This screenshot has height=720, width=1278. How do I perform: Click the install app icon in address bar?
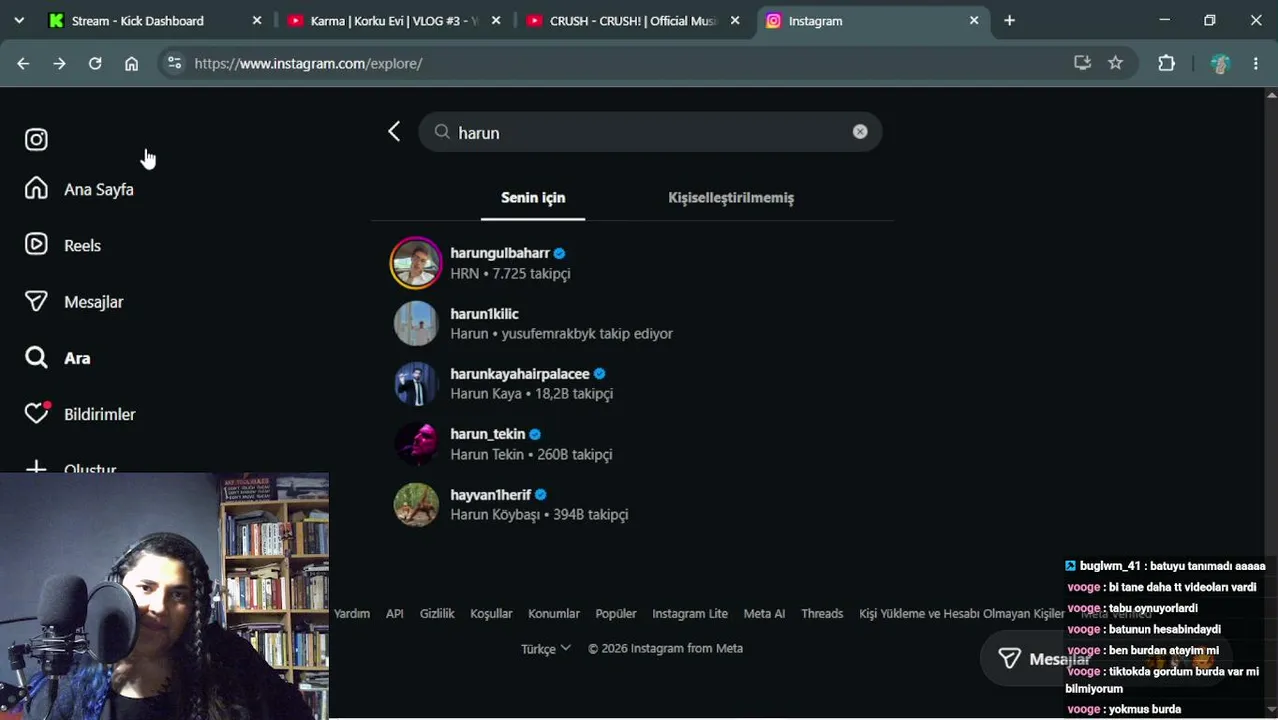coord(1082,63)
